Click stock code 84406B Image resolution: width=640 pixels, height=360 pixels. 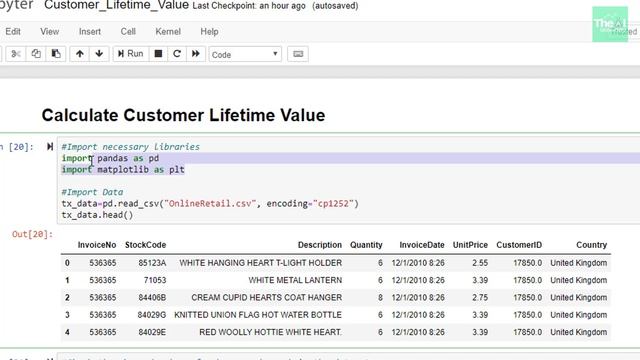coord(152,298)
